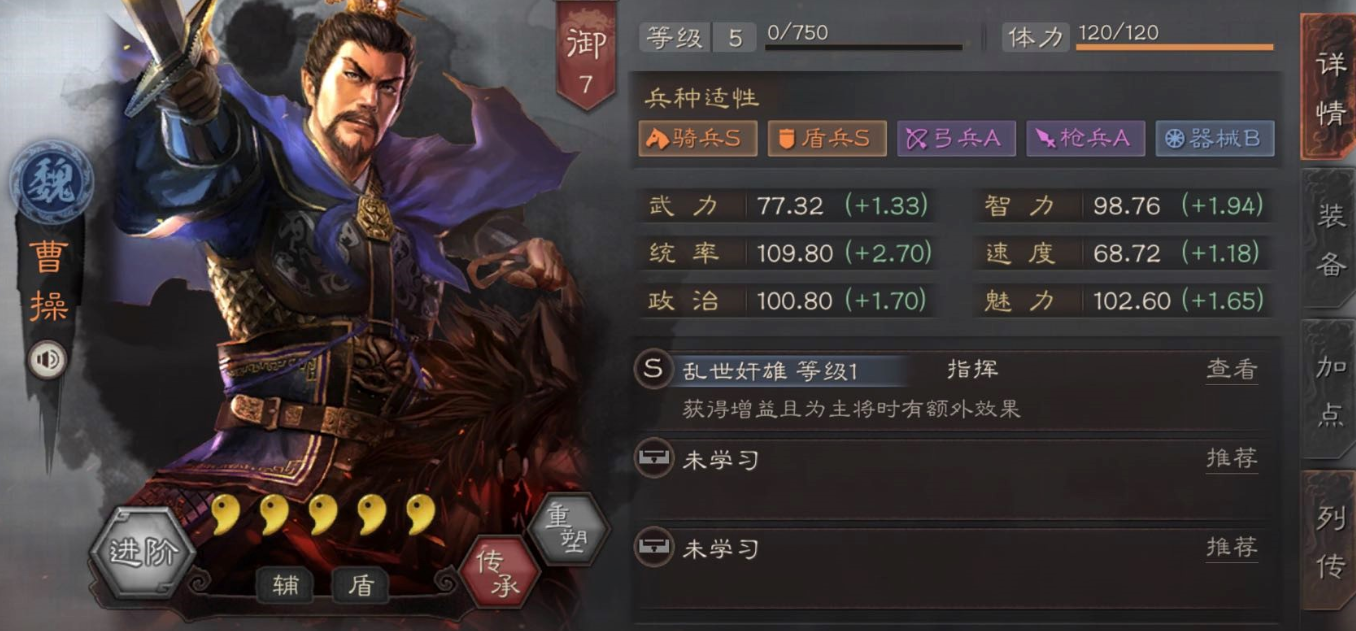The image size is (1356, 631).
Task: Open the 详情 side tab
Action: point(1328,88)
